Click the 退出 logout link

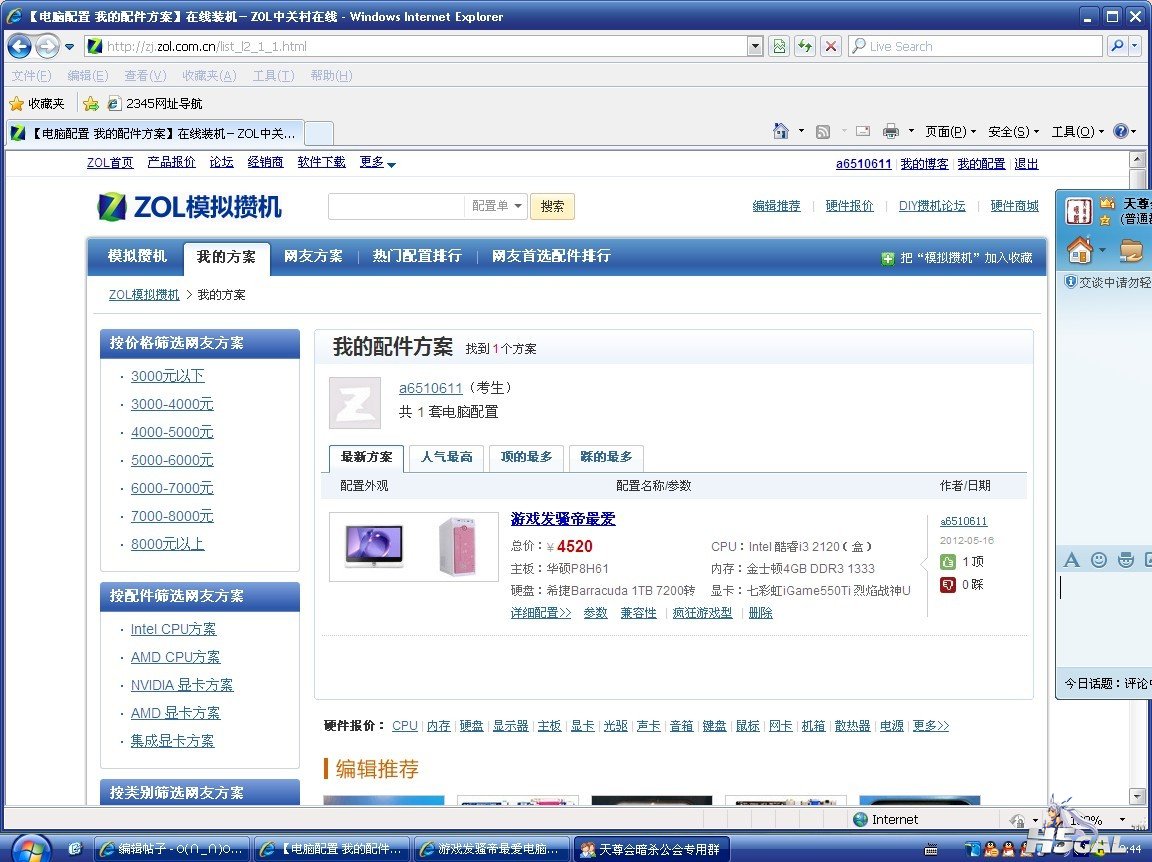tap(1026, 164)
